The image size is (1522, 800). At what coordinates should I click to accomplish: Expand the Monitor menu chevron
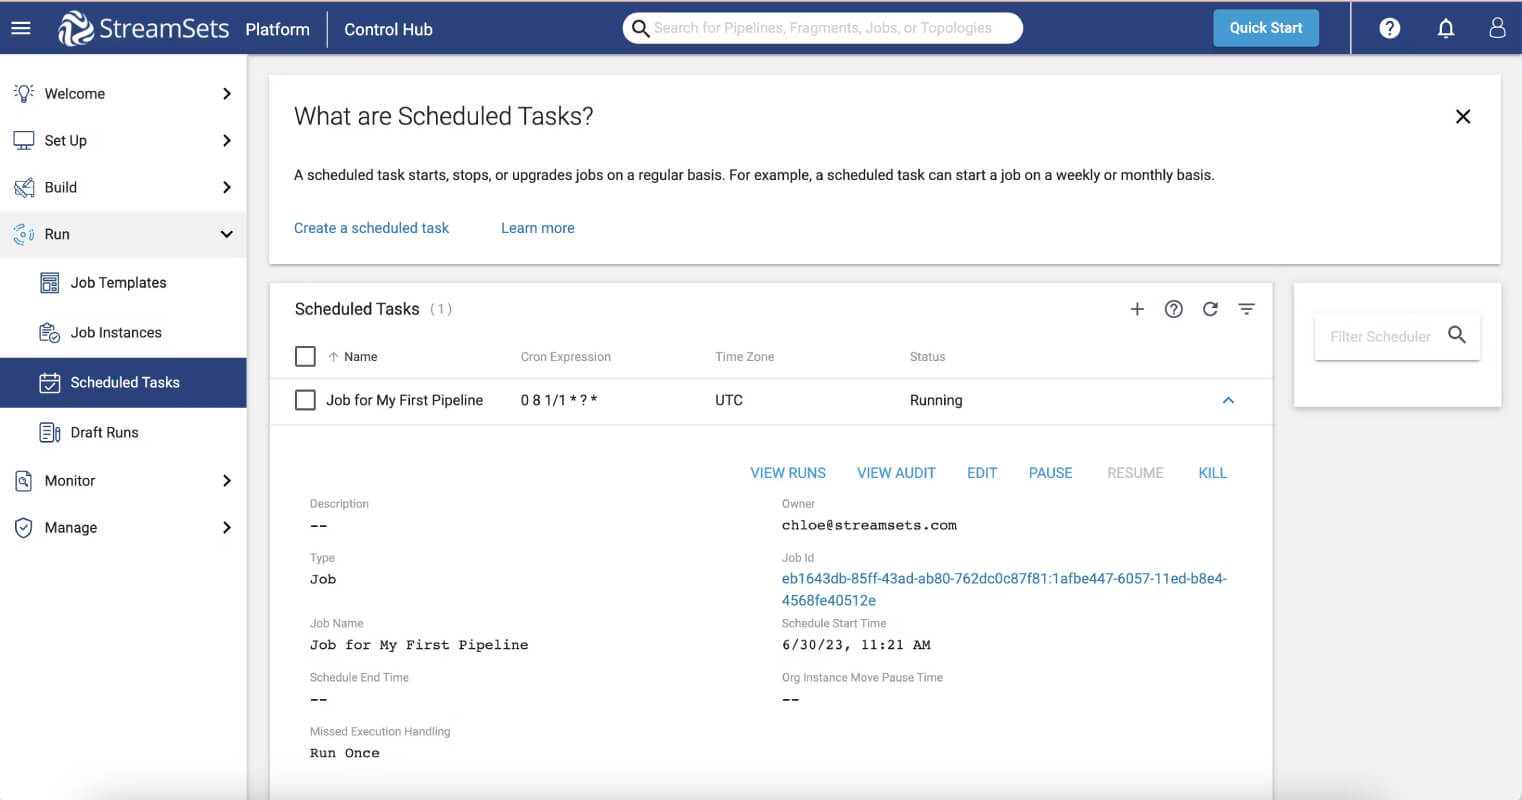[227, 481]
